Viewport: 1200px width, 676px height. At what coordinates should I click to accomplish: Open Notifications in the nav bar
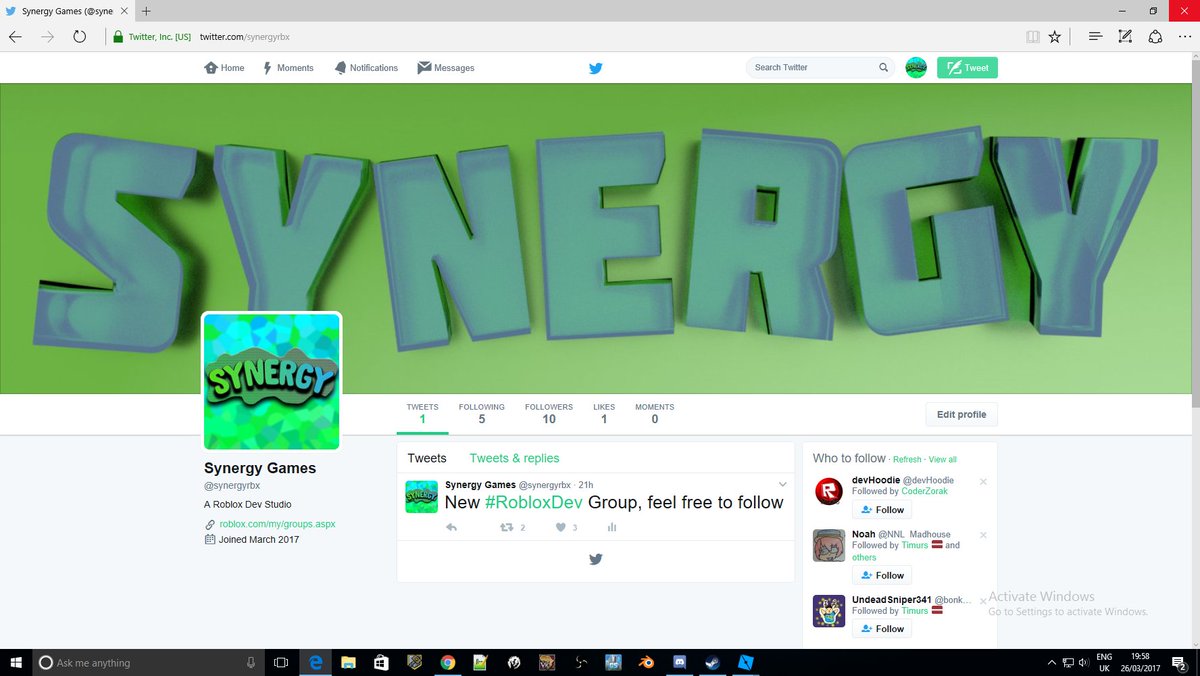pos(366,68)
